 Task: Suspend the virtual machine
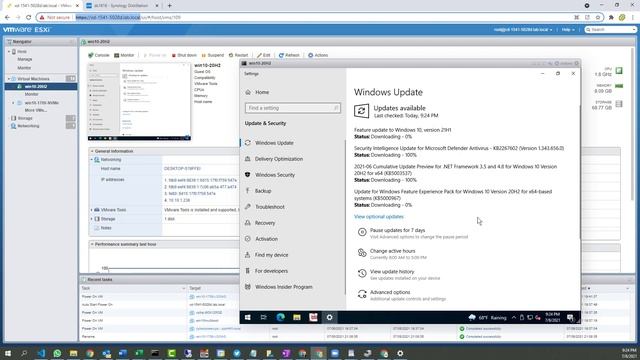pos(213,55)
